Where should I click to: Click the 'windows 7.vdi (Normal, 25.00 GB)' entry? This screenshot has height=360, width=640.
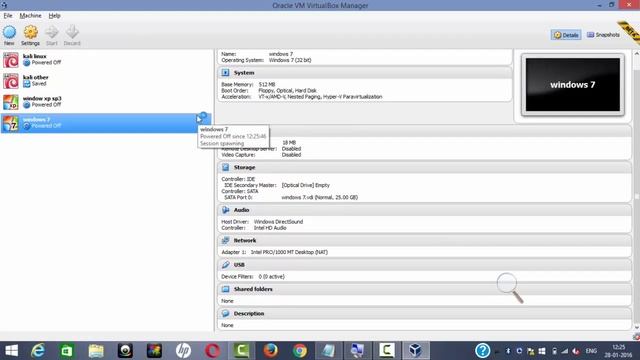point(320,198)
